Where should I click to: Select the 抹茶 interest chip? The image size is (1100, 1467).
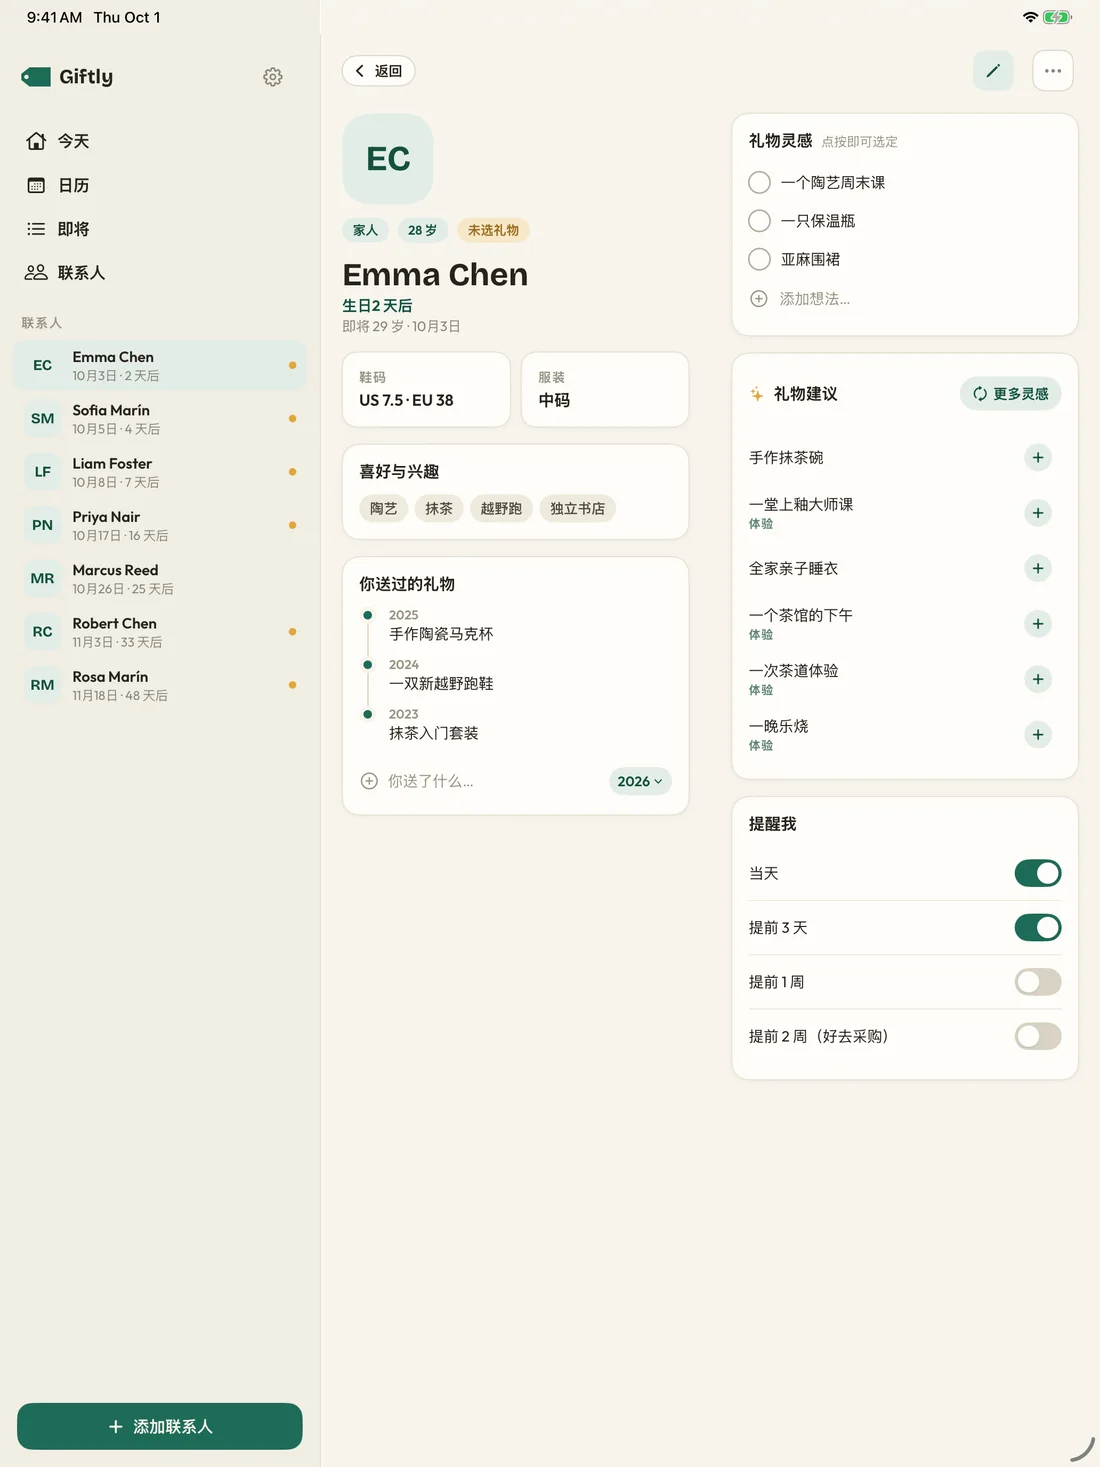click(x=439, y=509)
